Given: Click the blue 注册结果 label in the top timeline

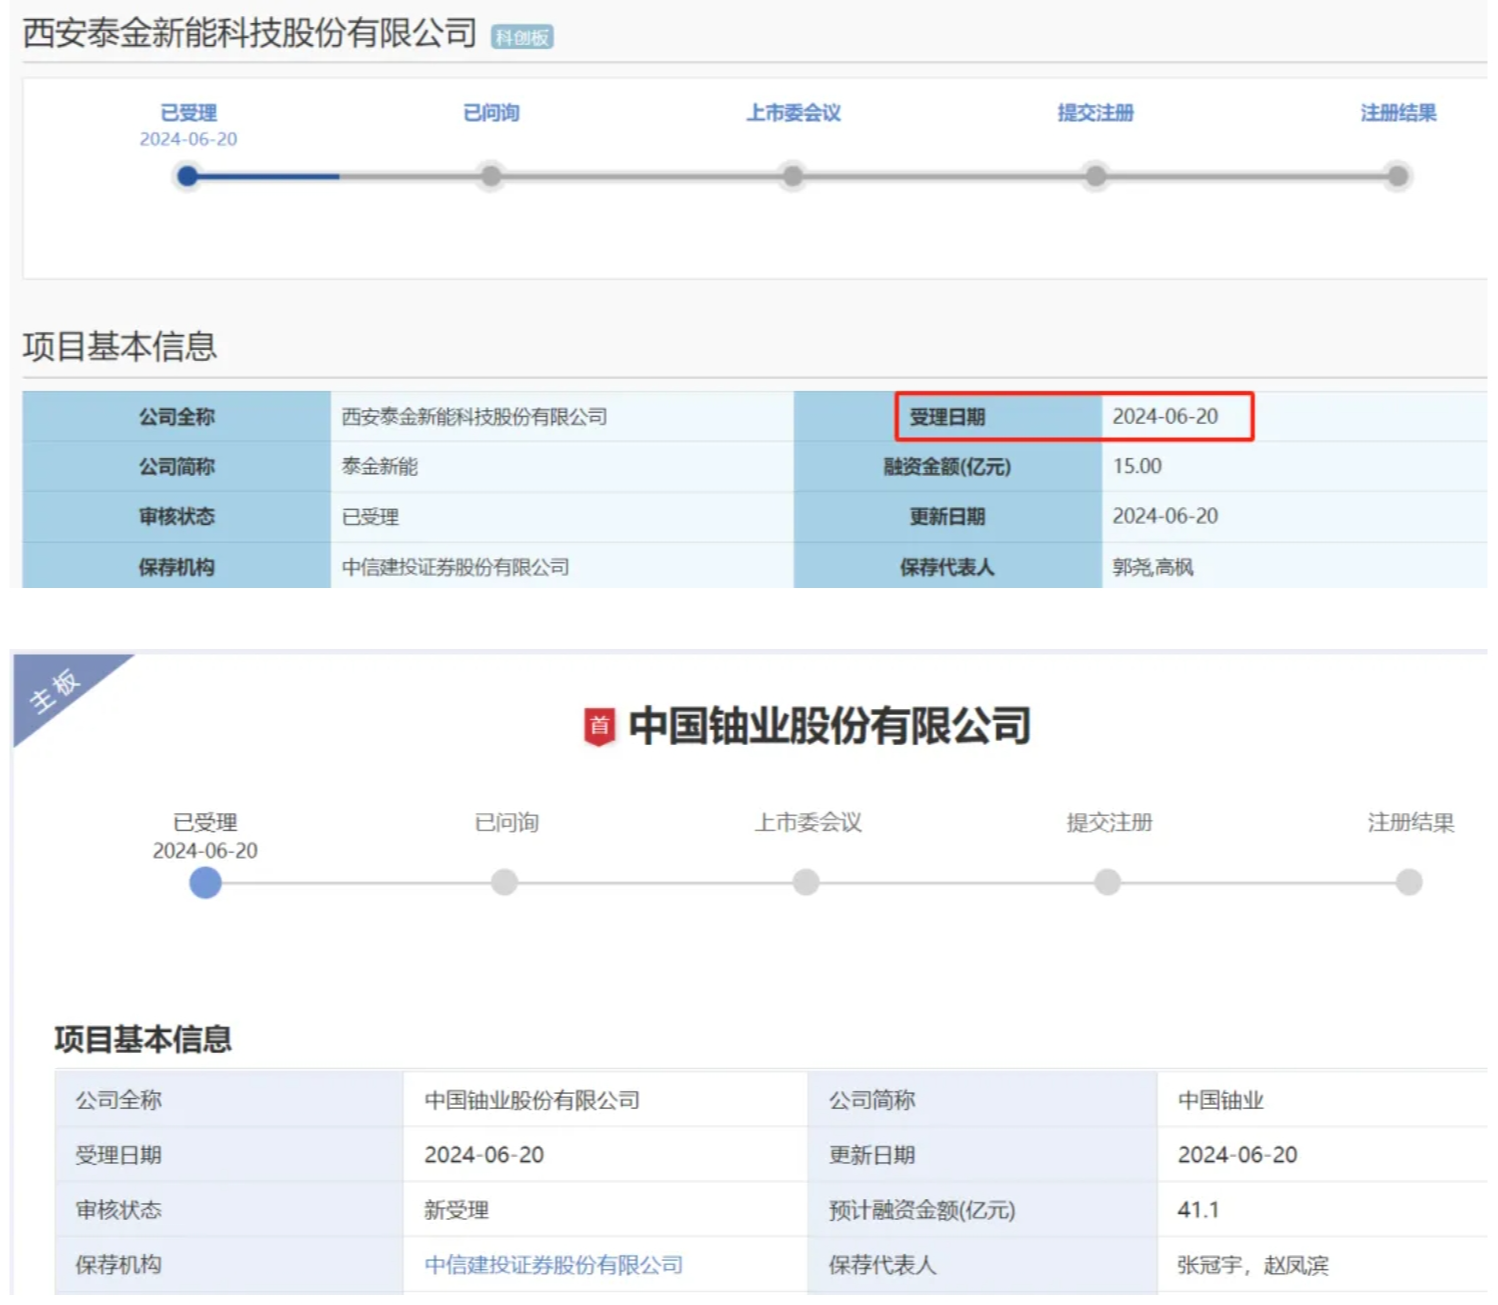Looking at the screenshot, I should (x=1398, y=113).
